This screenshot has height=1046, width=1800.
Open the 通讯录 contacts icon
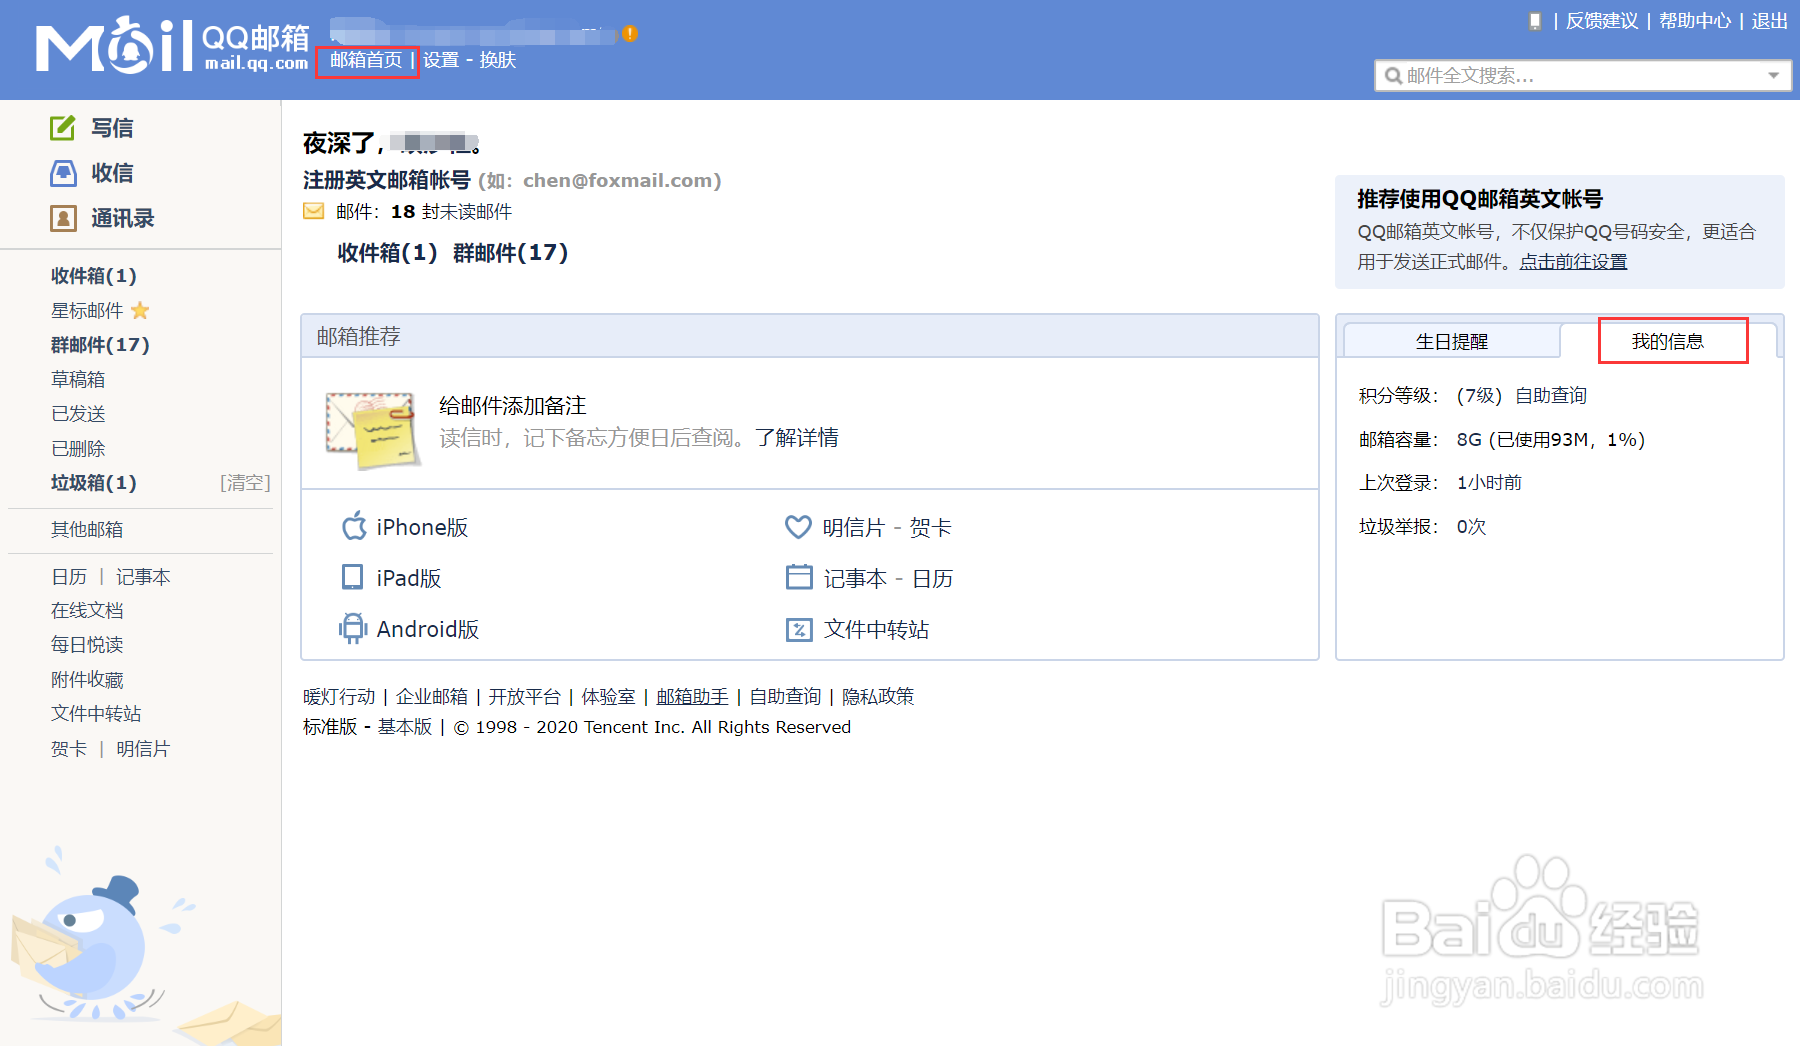62,218
